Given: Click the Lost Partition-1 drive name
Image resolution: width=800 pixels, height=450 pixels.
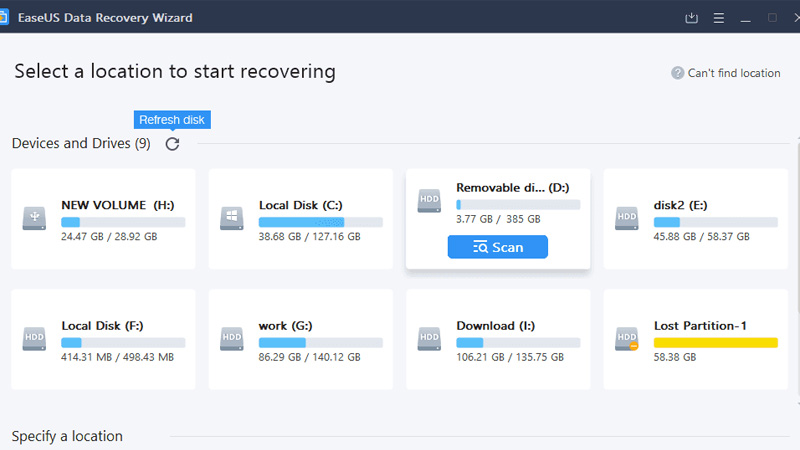Looking at the screenshot, I should (700, 326).
